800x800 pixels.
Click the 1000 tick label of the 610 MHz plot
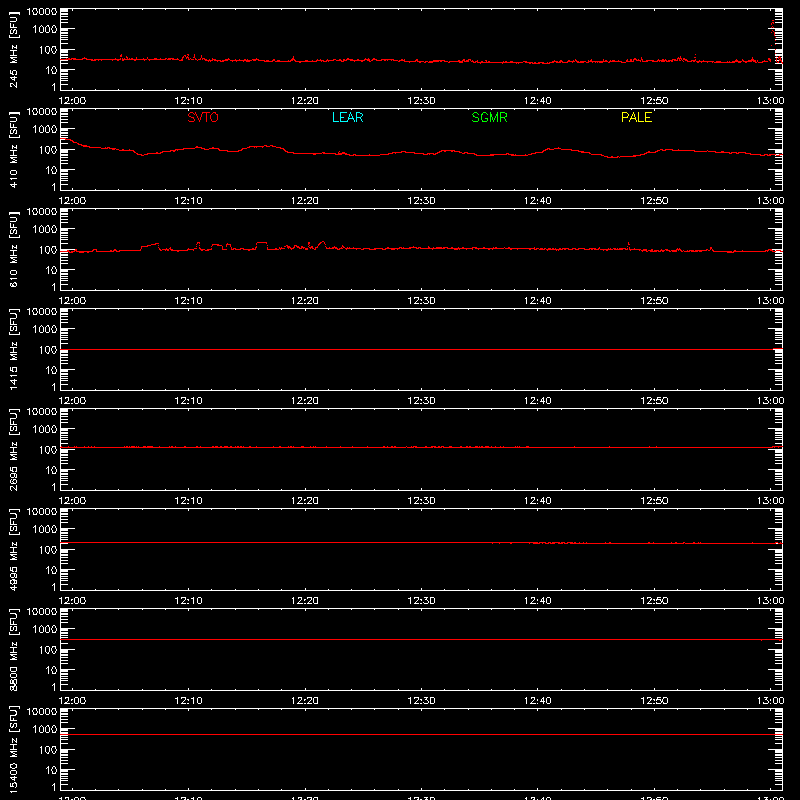45,230
